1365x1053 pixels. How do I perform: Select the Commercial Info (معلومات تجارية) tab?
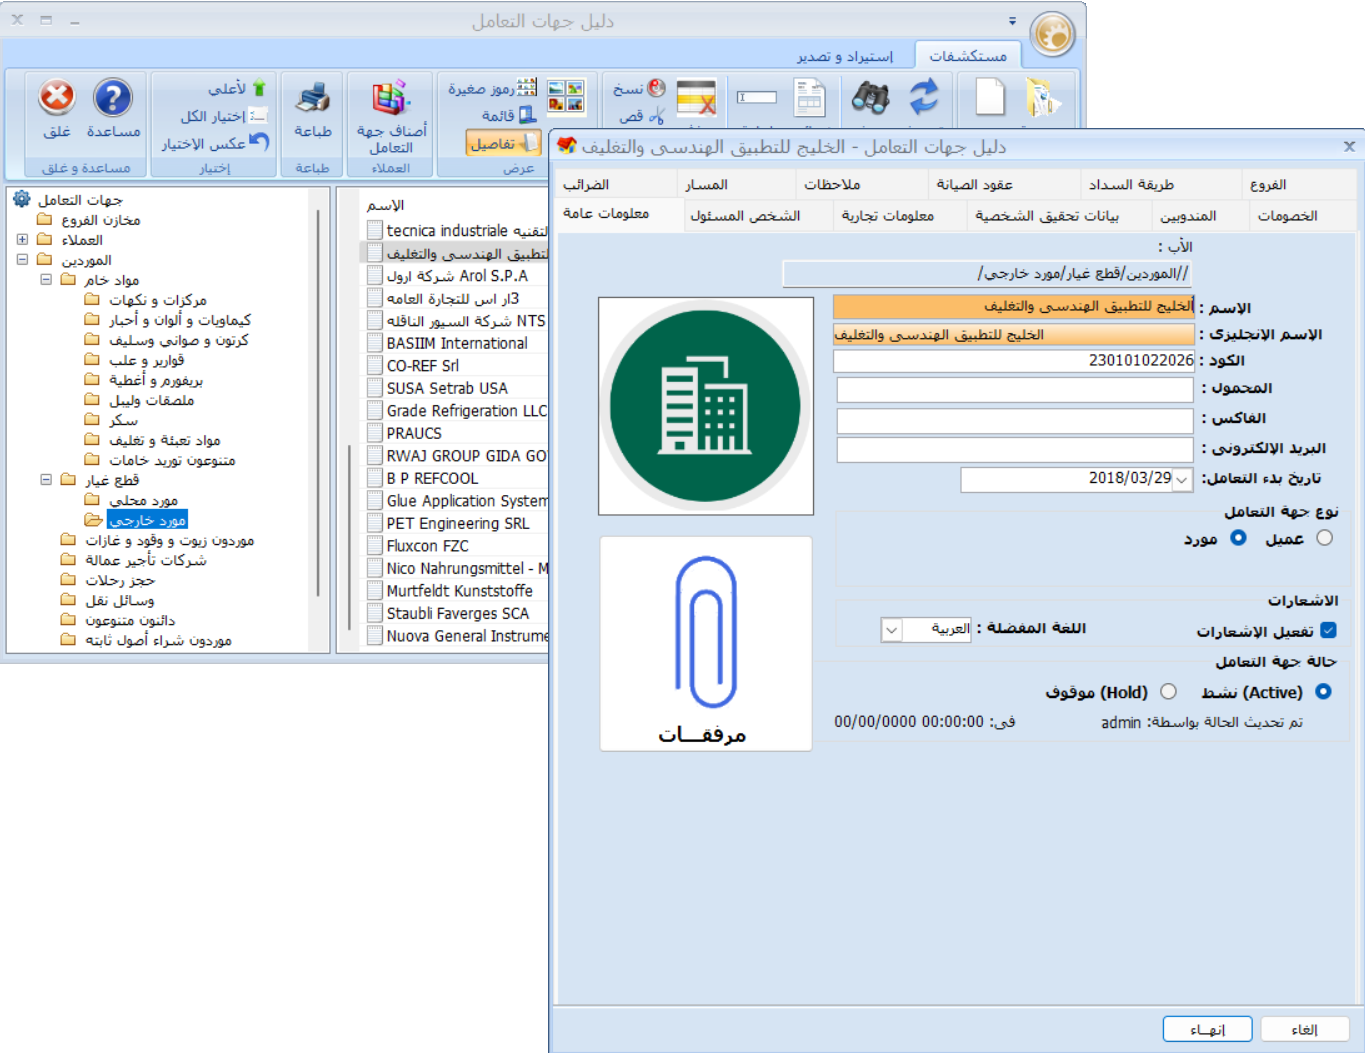pyautogui.click(x=887, y=216)
